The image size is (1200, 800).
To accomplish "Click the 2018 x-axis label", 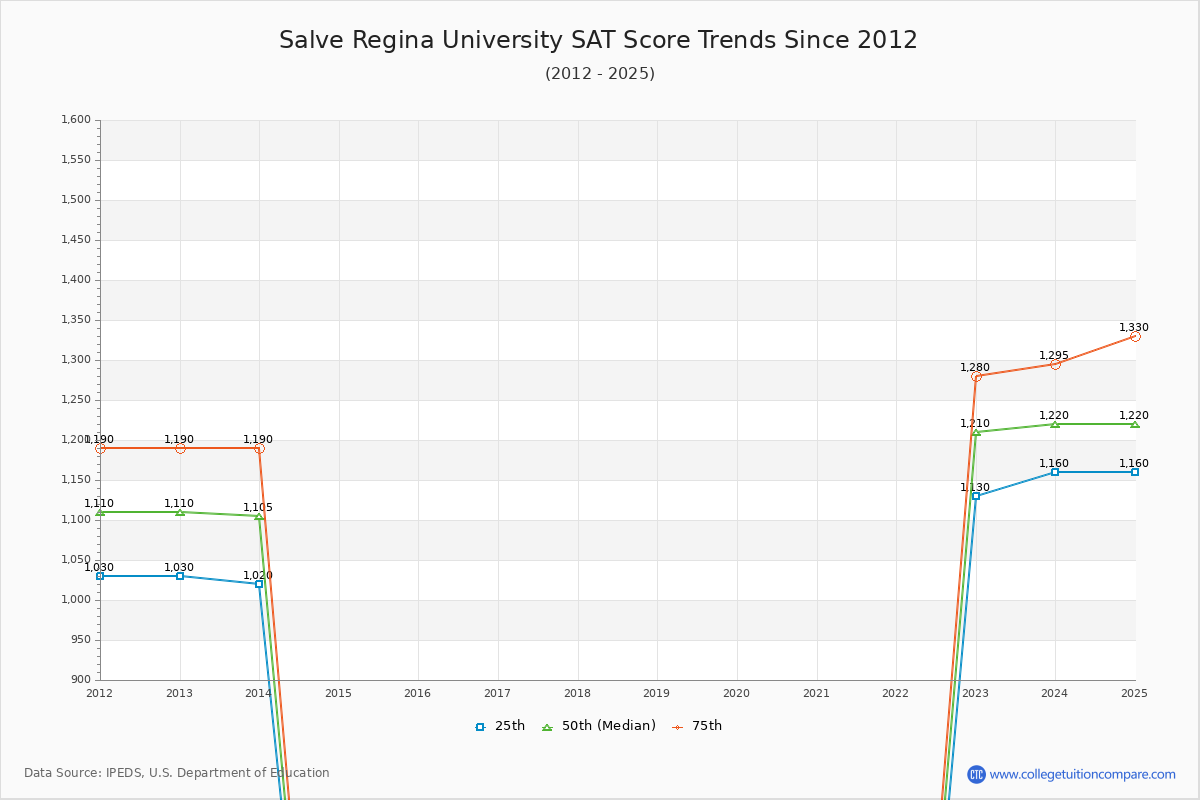I will pyautogui.click(x=577, y=693).
